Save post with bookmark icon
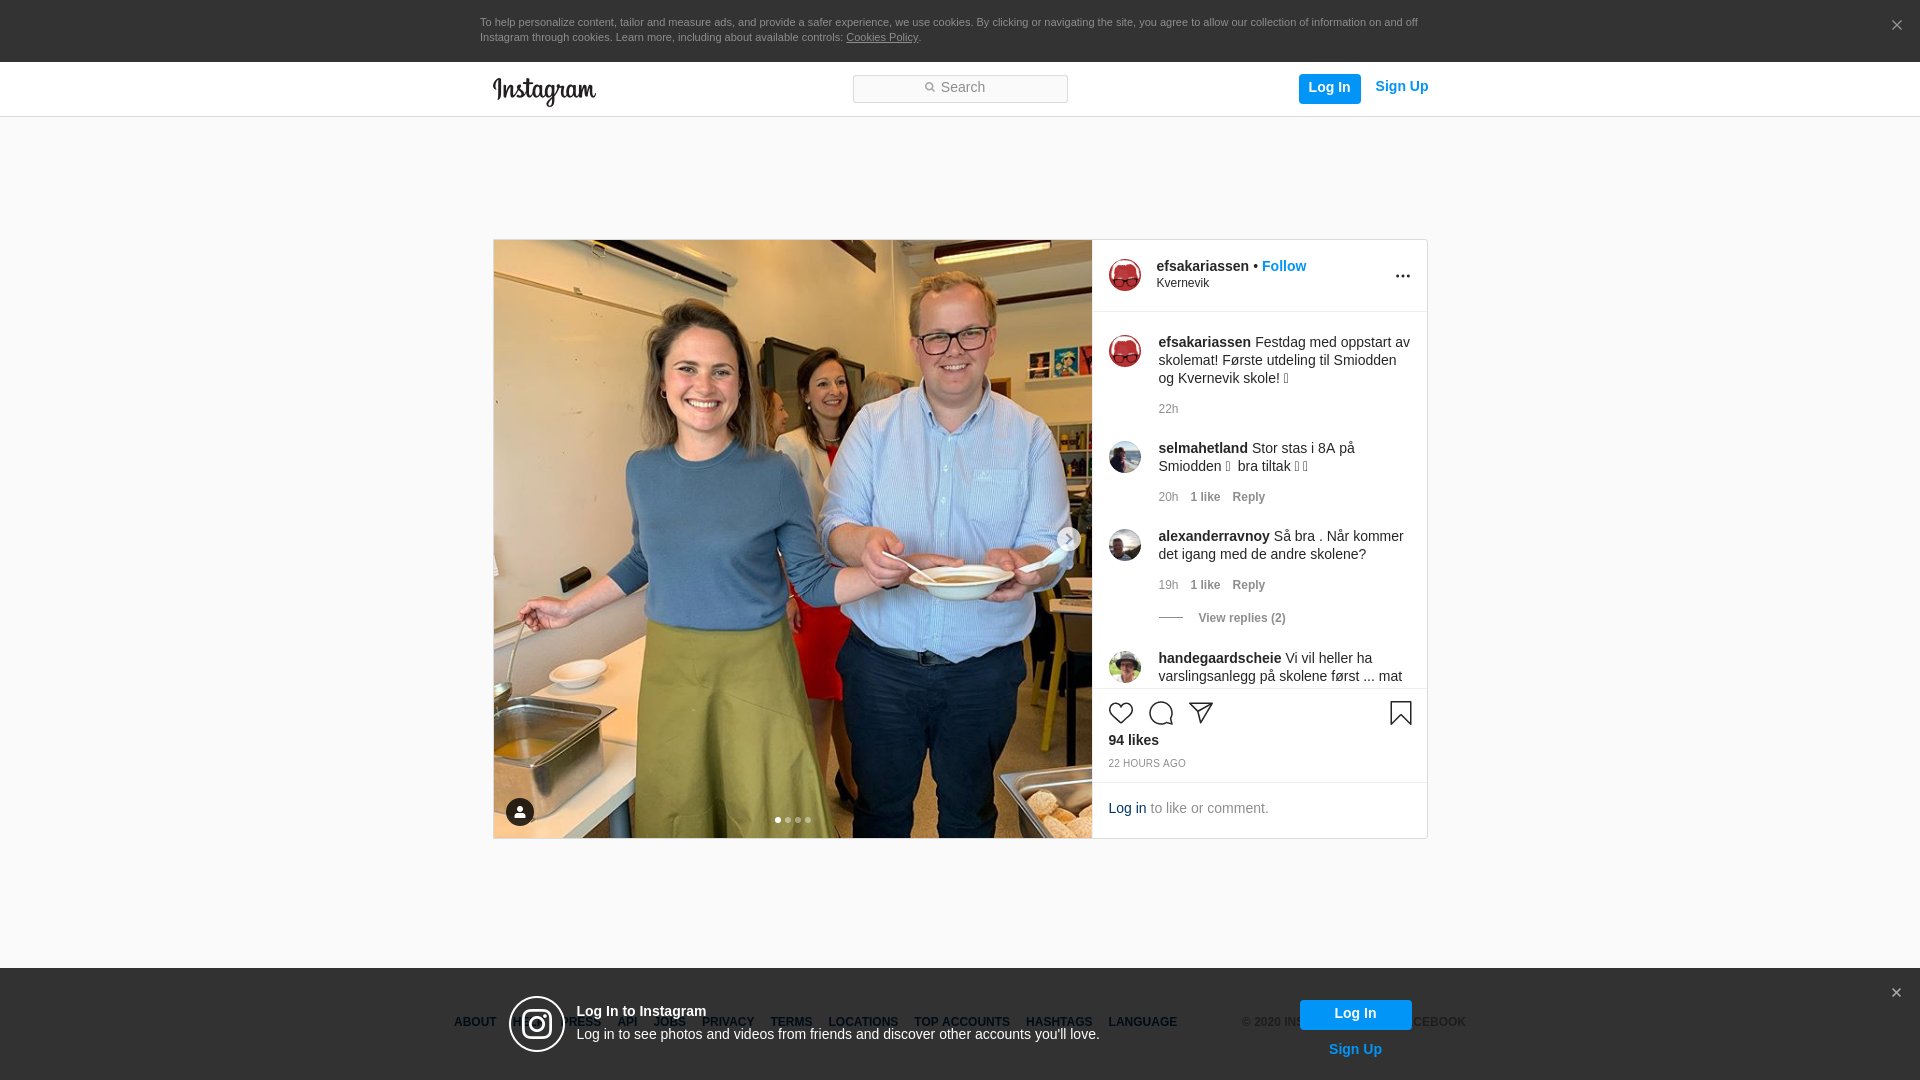The width and height of the screenshot is (1920, 1080). (1401, 713)
